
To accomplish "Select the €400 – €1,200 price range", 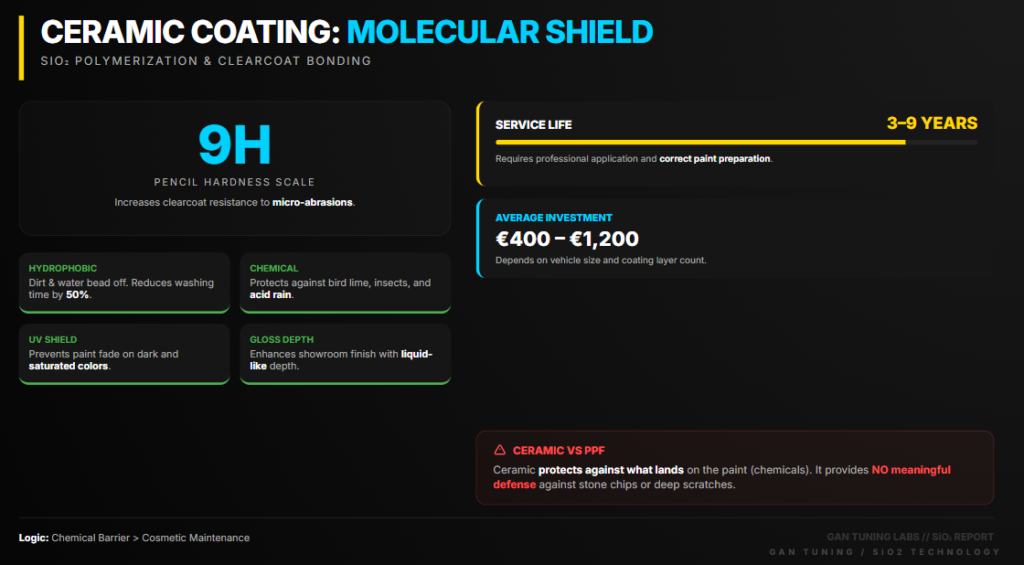I will (x=567, y=239).
